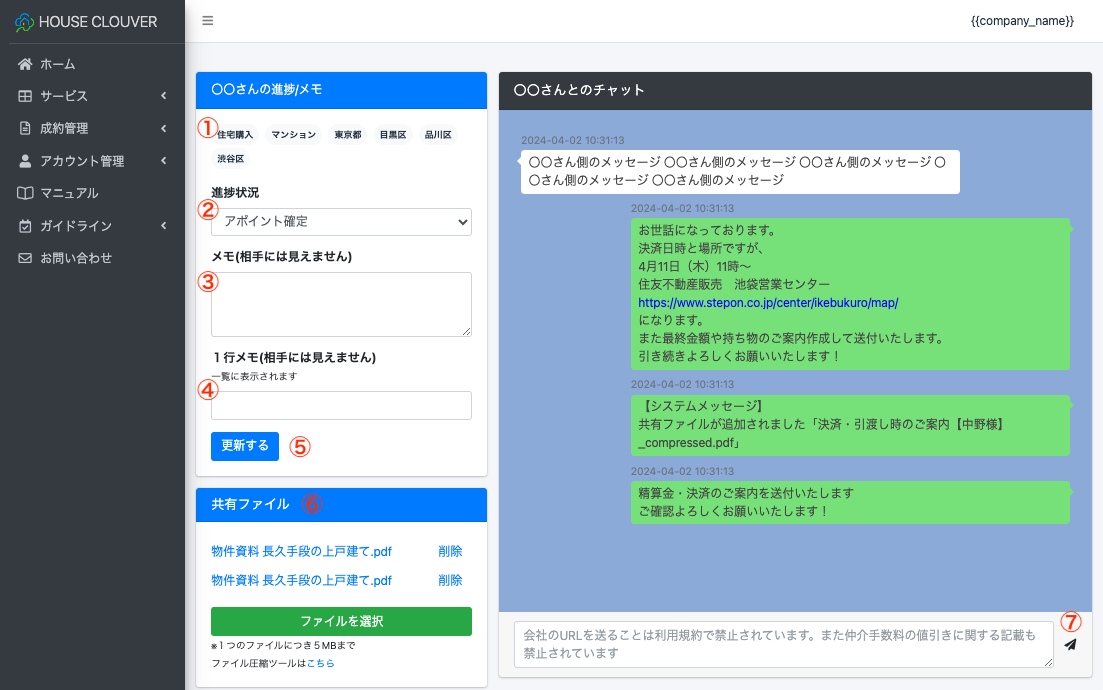Open first 物件資料 長久手段の上戸建て.pdf link
This screenshot has height=690, width=1103.
tap(301, 551)
